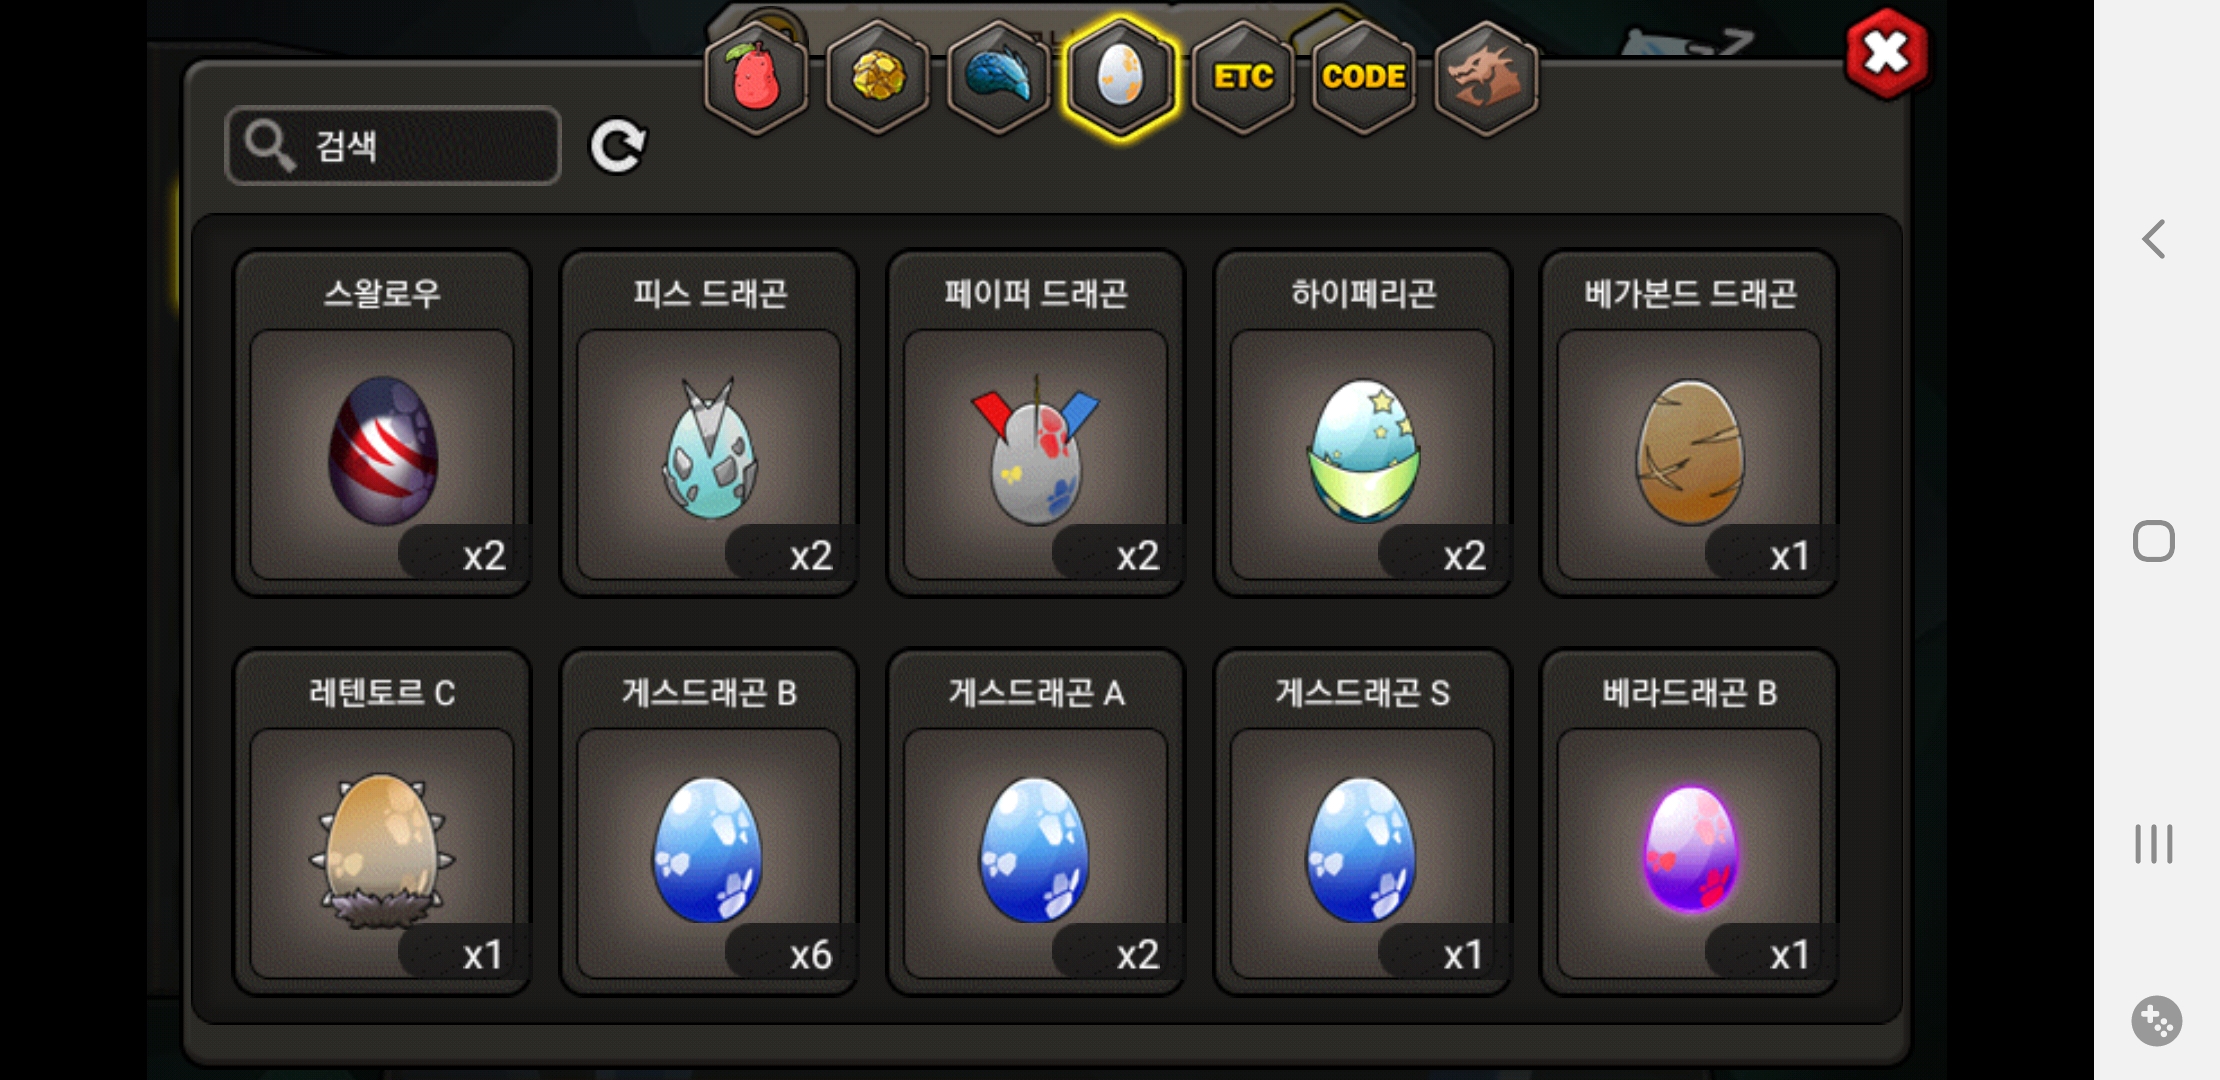The image size is (2220, 1080).
Task: Pick the 베라드래곤 B purple egg
Action: tap(1690, 822)
